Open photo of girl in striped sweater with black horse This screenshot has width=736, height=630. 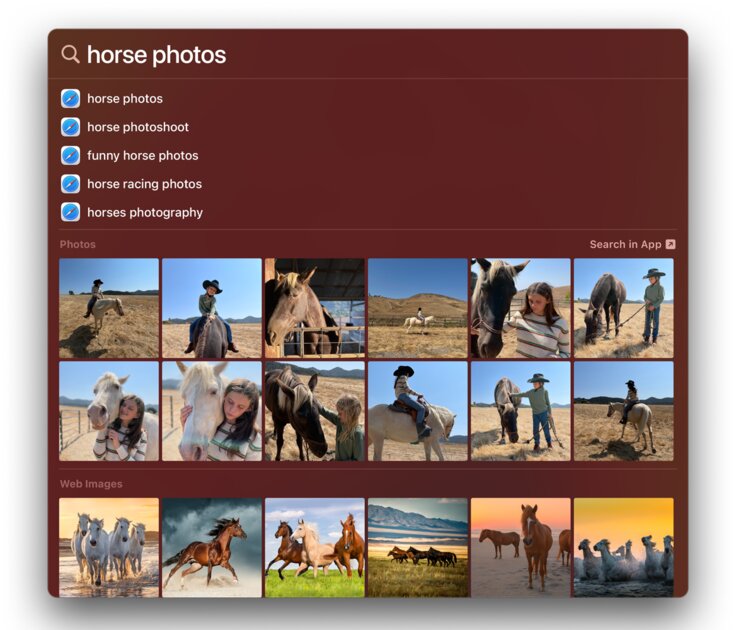[521, 308]
